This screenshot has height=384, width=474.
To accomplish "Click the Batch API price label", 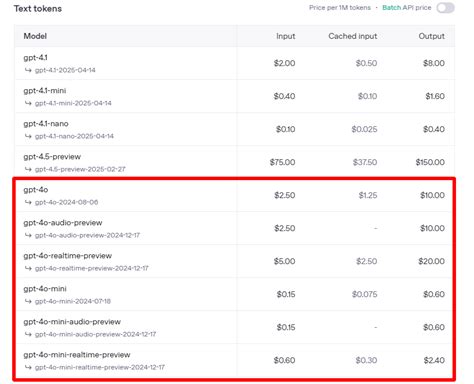I will tap(407, 8).
